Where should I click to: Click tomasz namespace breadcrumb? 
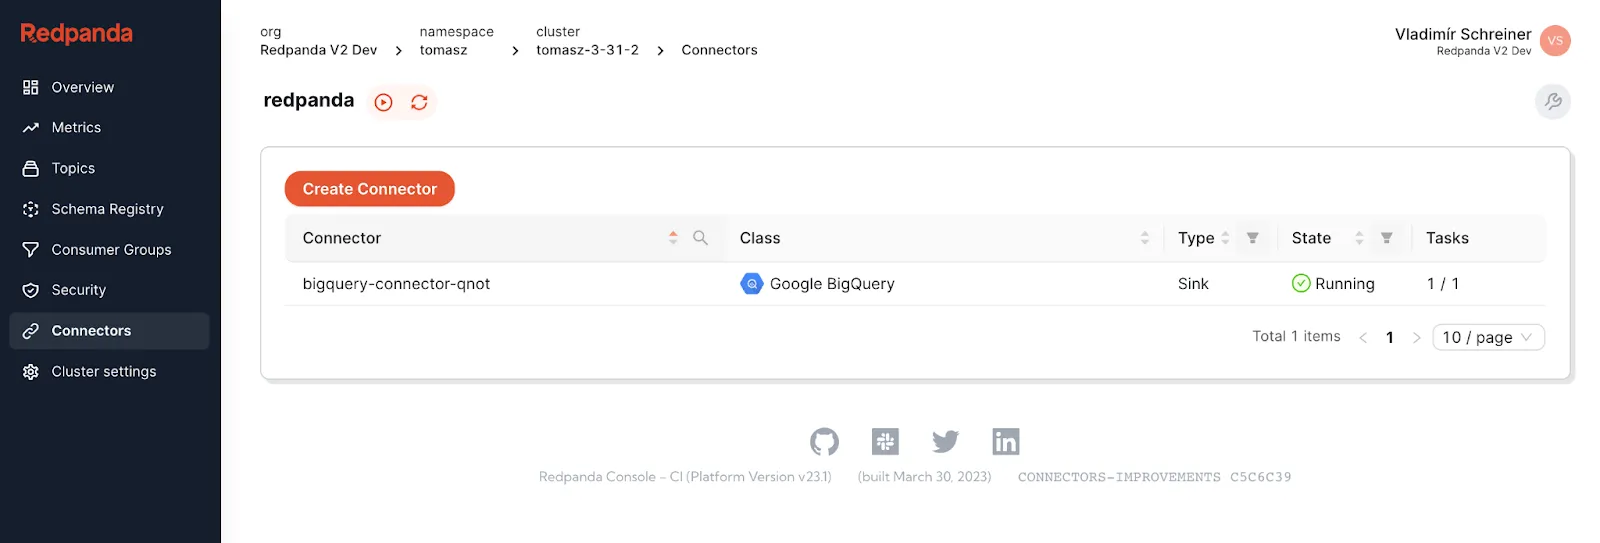pos(443,50)
